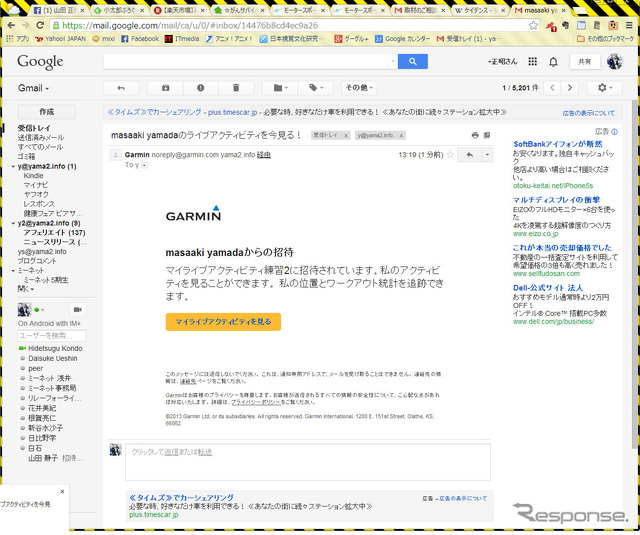Open the その他のブックマーク folder
The image size is (640, 535).
(606, 39)
